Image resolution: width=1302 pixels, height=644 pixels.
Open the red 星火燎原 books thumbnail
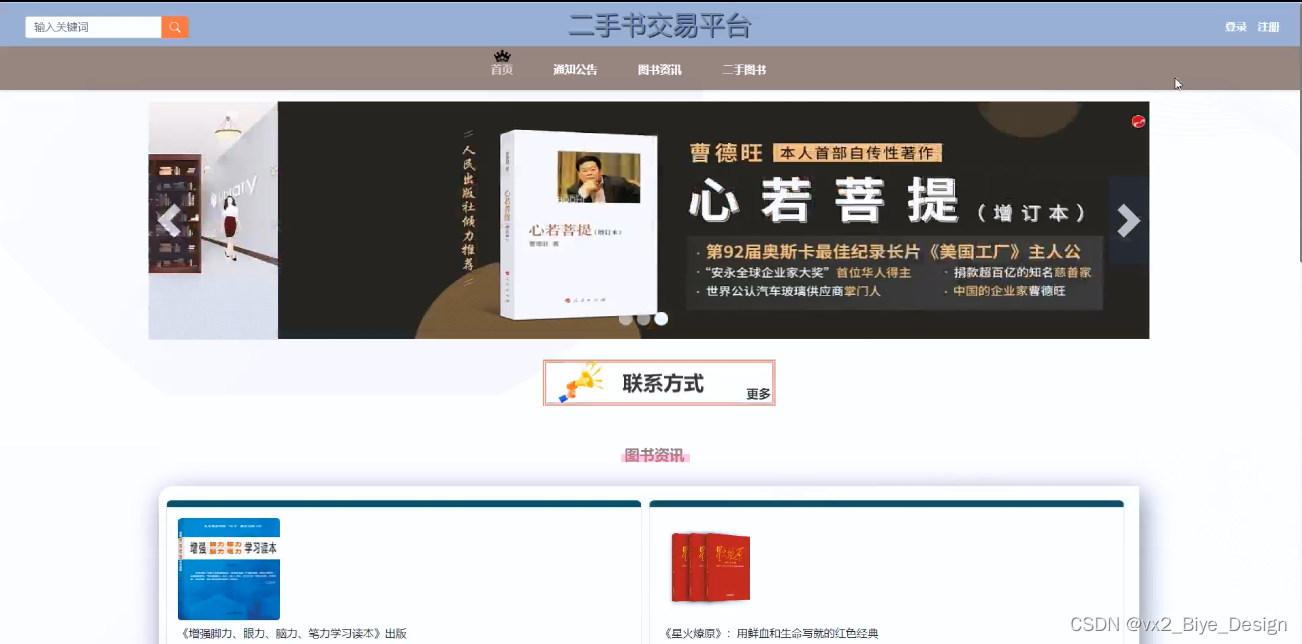710,567
